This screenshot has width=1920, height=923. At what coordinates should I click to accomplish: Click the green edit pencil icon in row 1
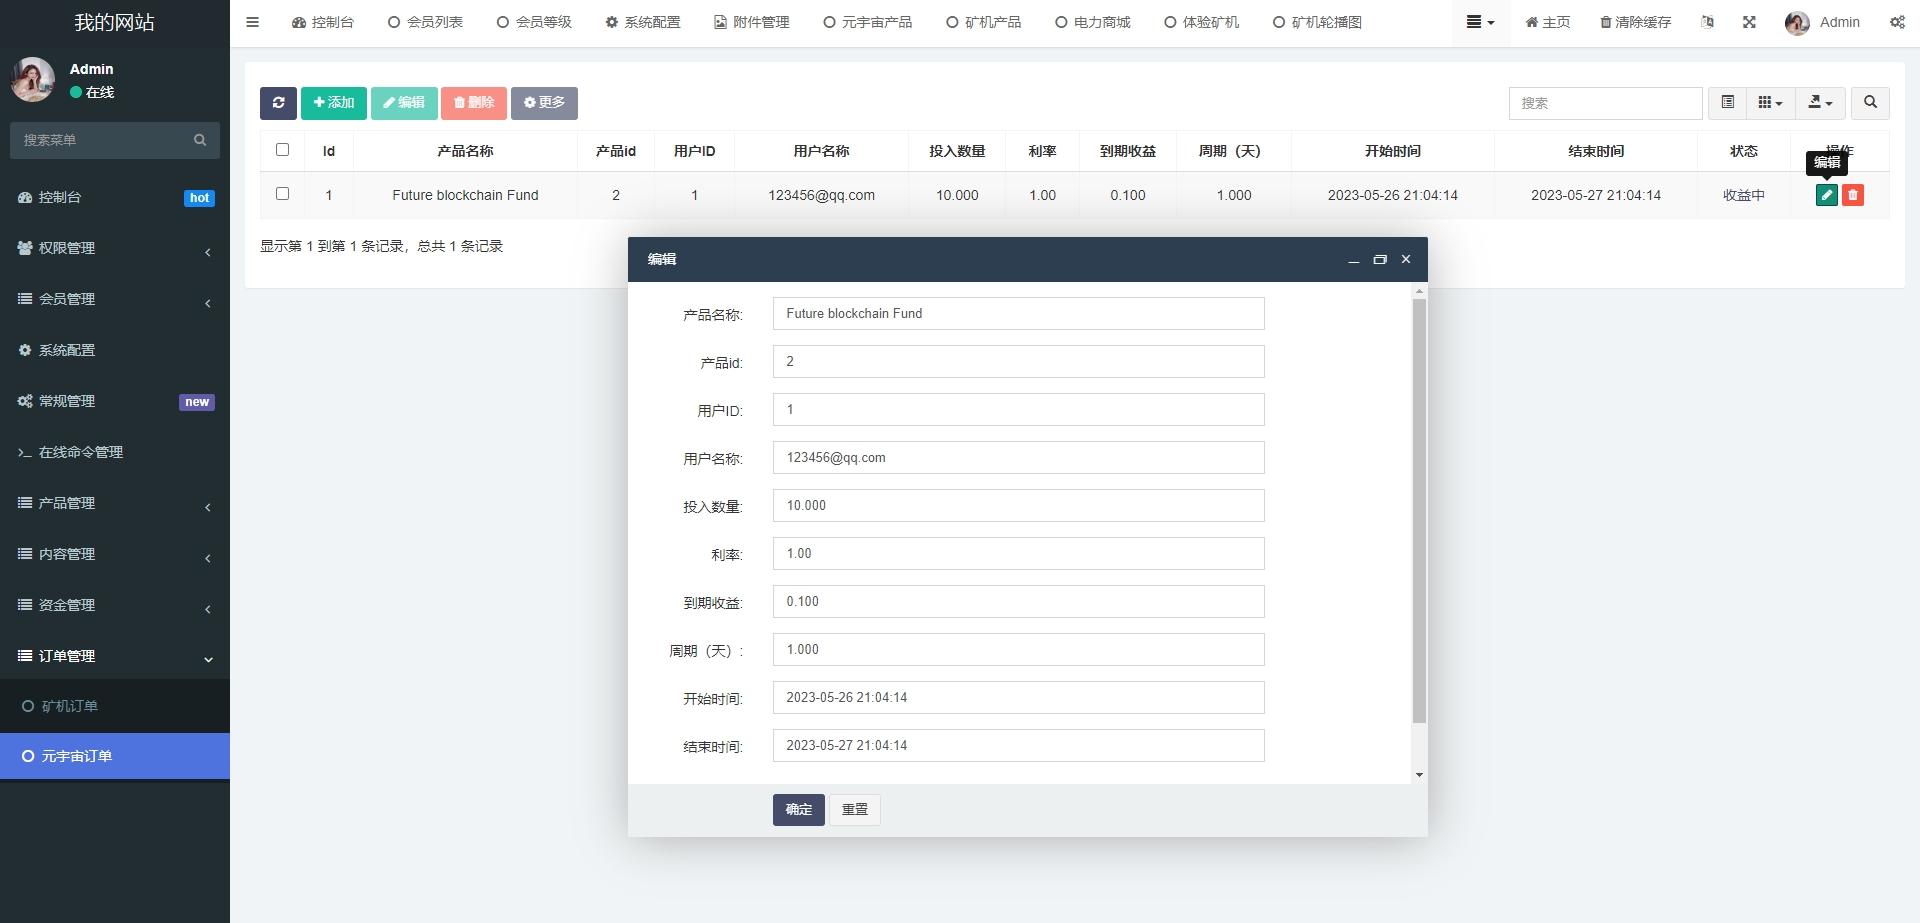pos(1826,195)
